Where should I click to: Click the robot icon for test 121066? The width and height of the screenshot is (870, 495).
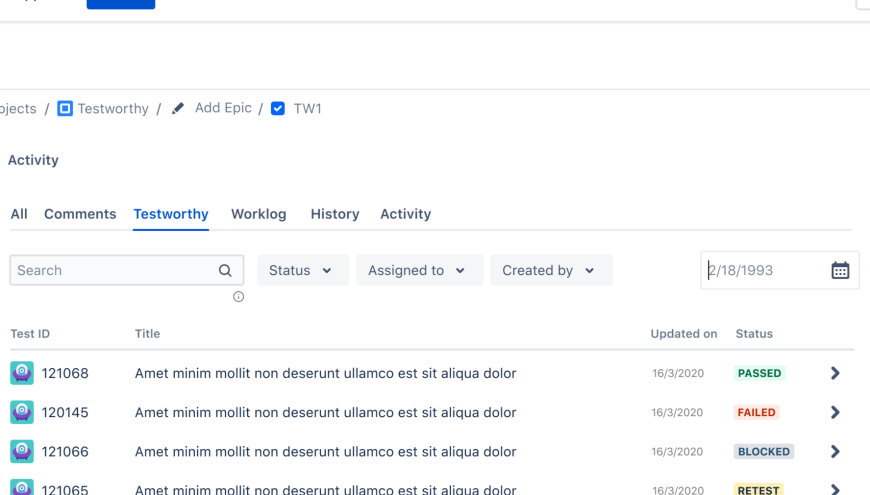[x=22, y=451]
